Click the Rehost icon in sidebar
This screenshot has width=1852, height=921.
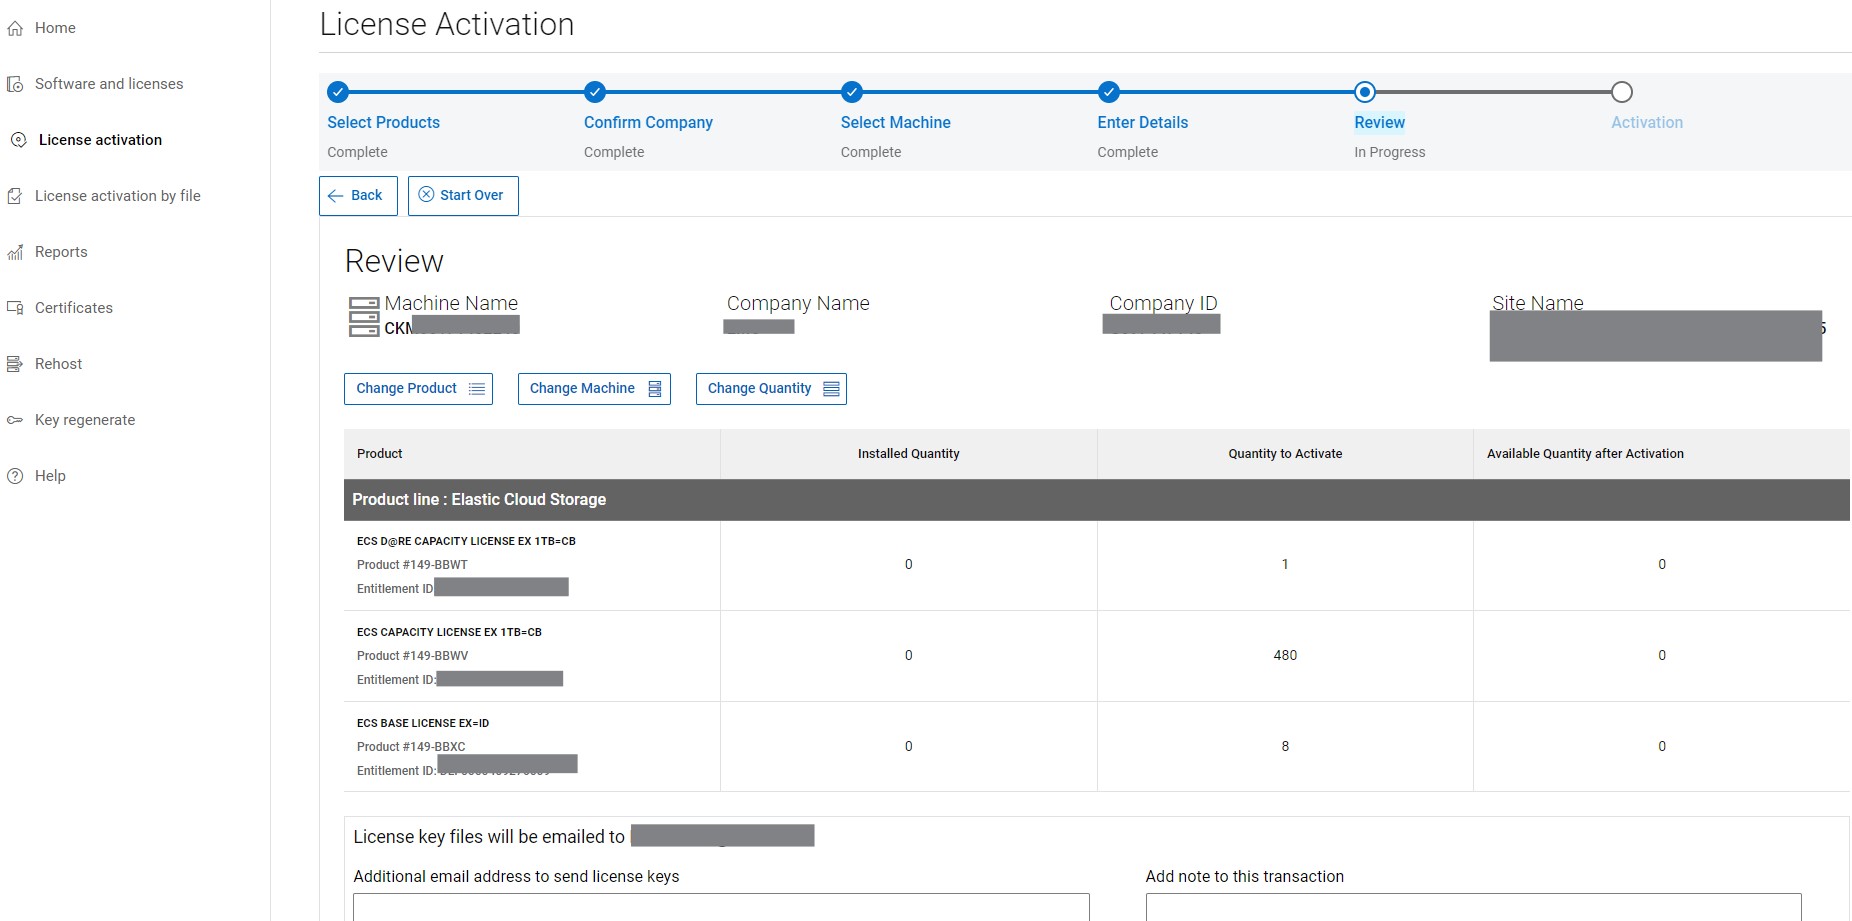tap(15, 364)
